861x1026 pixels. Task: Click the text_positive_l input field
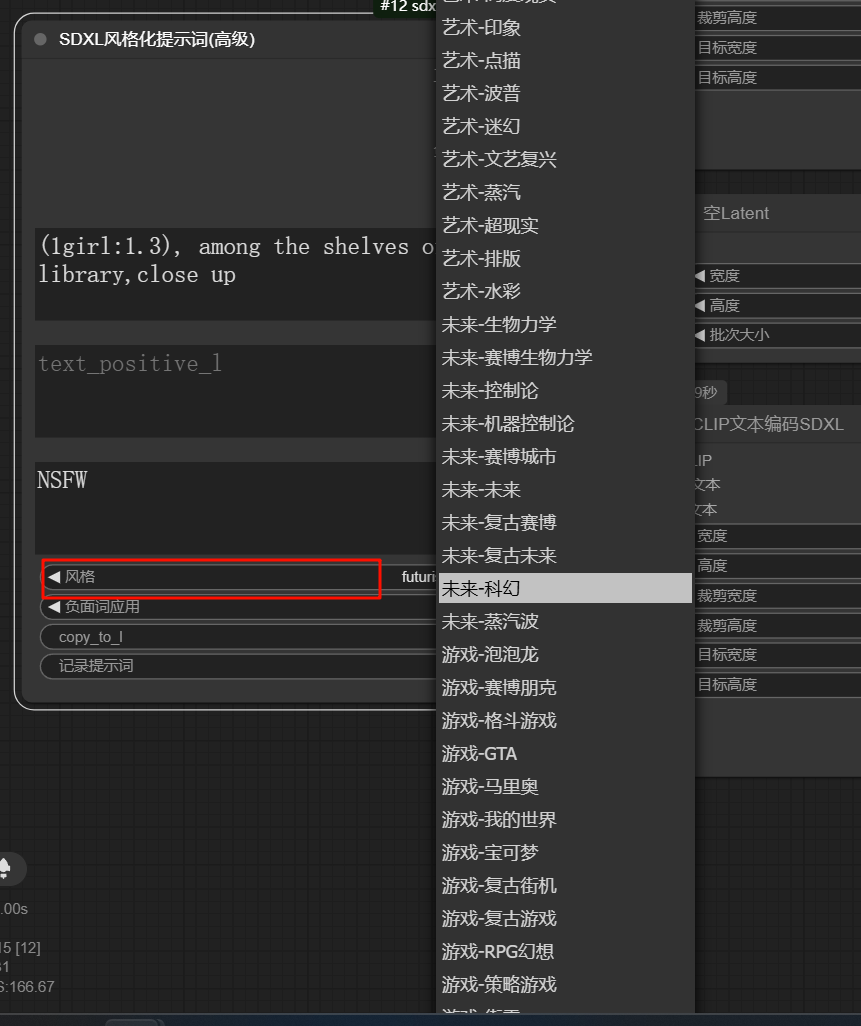[x=236, y=391]
